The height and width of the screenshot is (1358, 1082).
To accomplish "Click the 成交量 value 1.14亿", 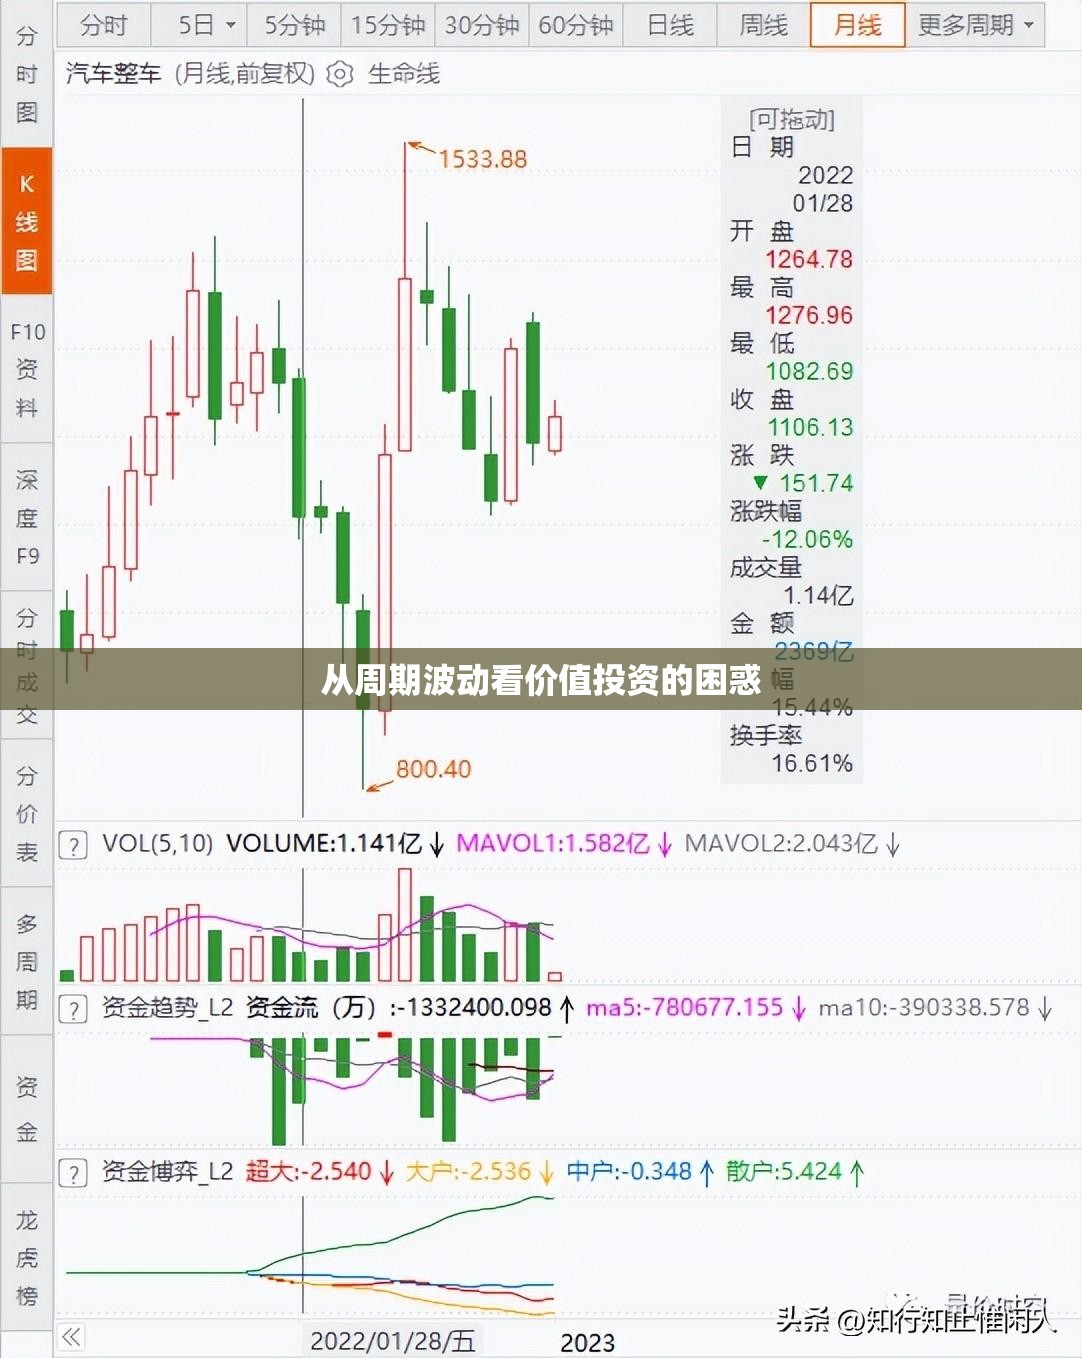I will click(x=818, y=595).
